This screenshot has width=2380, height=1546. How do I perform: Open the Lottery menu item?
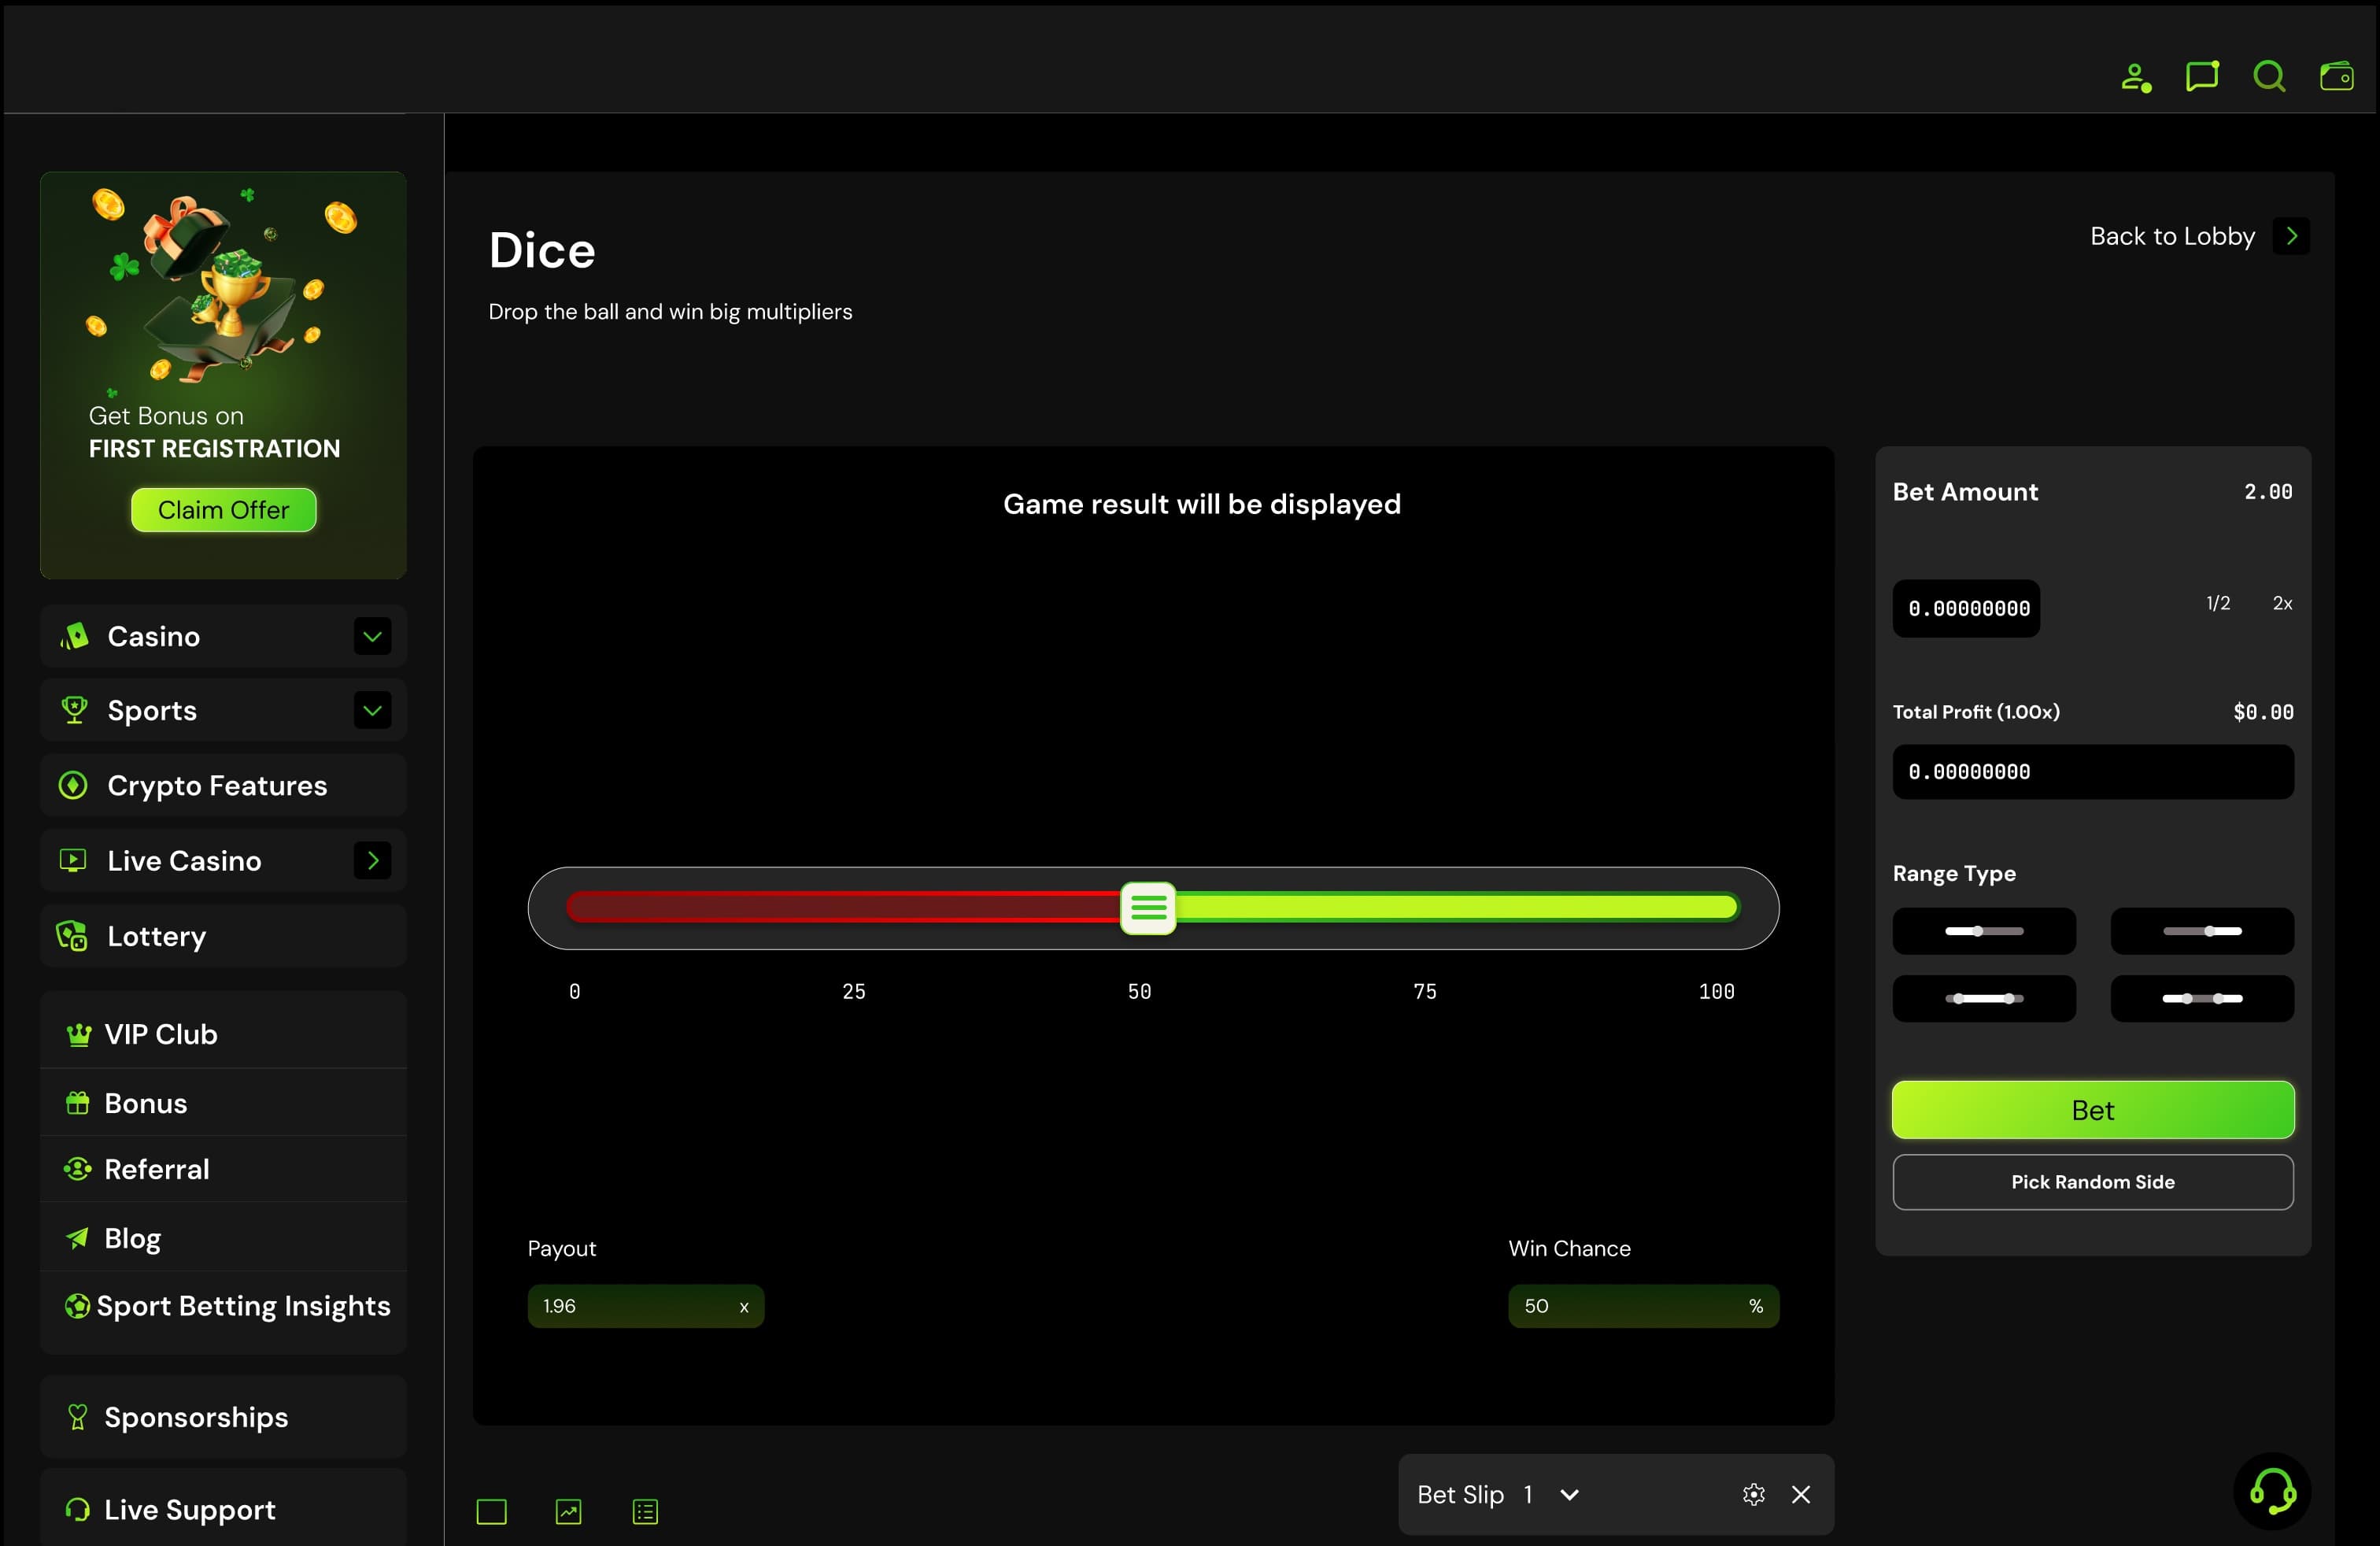(x=223, y=935)
